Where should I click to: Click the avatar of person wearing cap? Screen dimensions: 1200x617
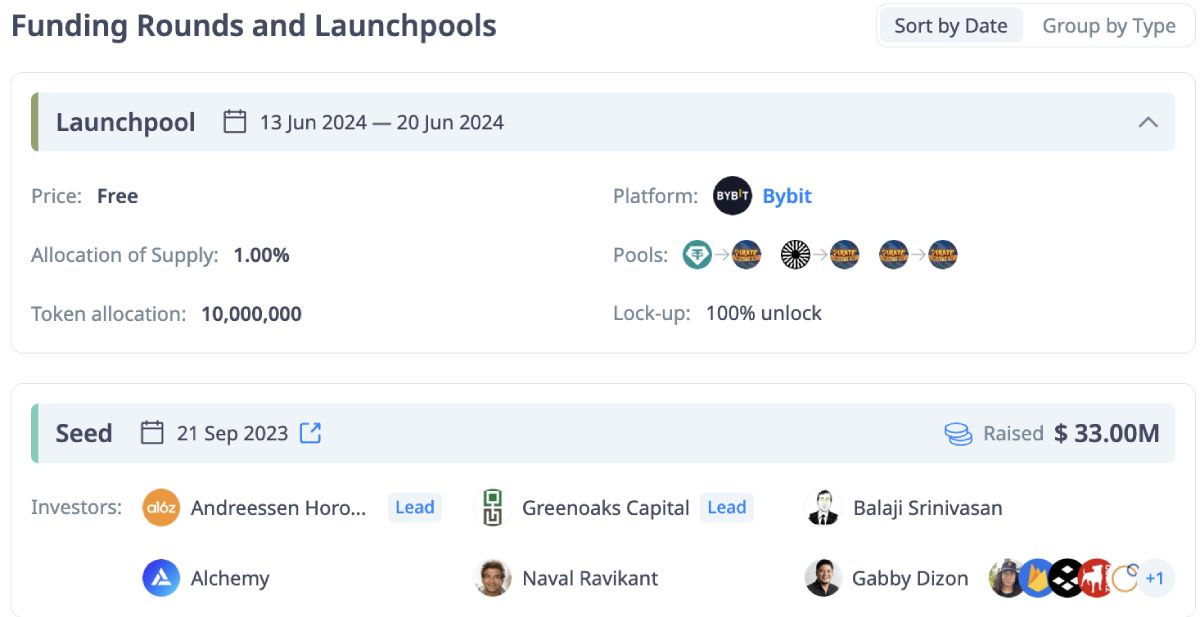point(1006,578)
